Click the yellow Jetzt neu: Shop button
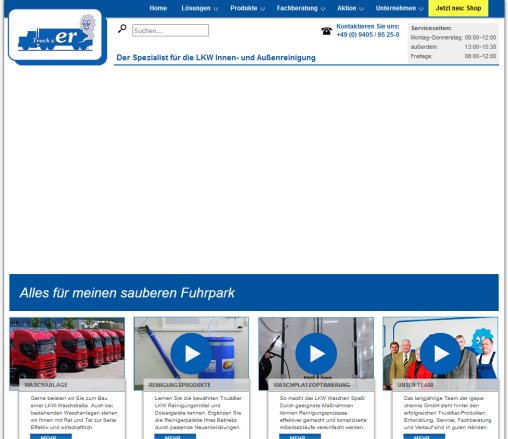508x439 pixels. point(458,8)
